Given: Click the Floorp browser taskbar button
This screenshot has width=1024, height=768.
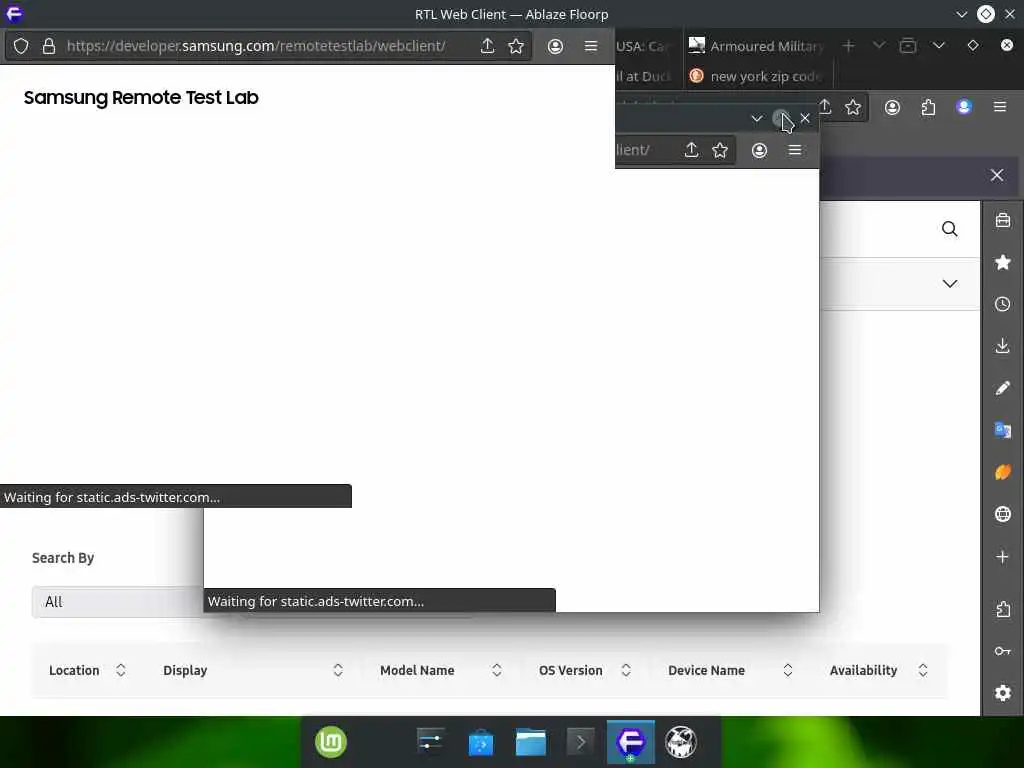Looking at the screenshot, I should 631,742.
